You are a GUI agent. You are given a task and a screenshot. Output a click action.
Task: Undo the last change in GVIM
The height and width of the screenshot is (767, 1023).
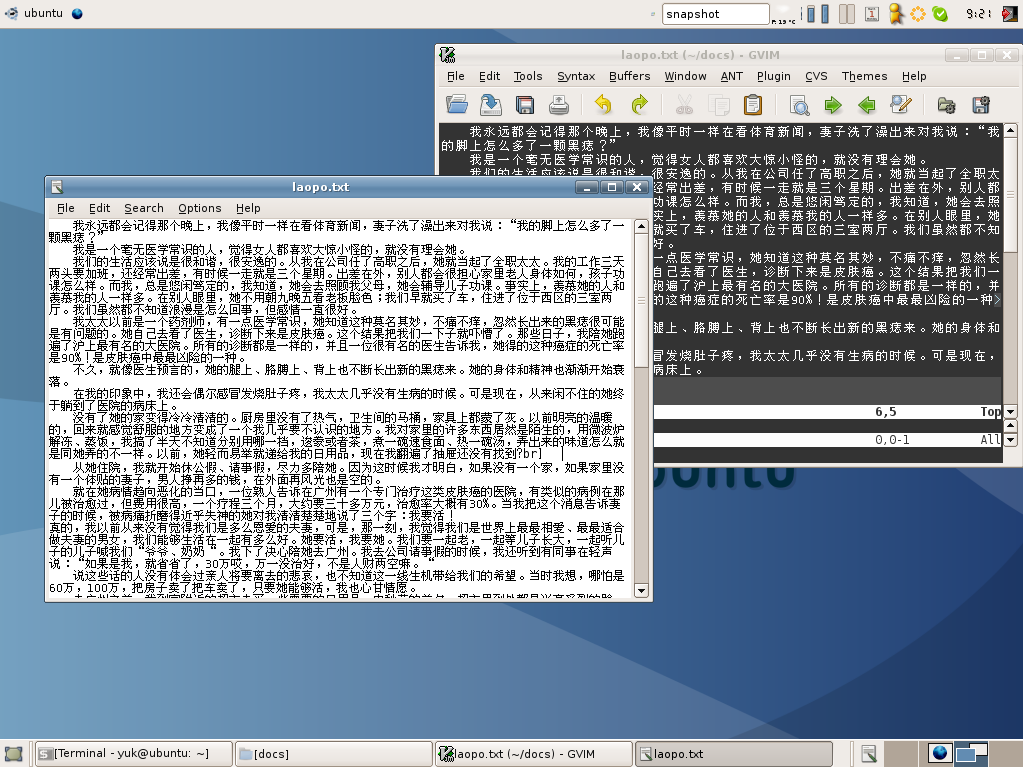(x=603, y=104)
